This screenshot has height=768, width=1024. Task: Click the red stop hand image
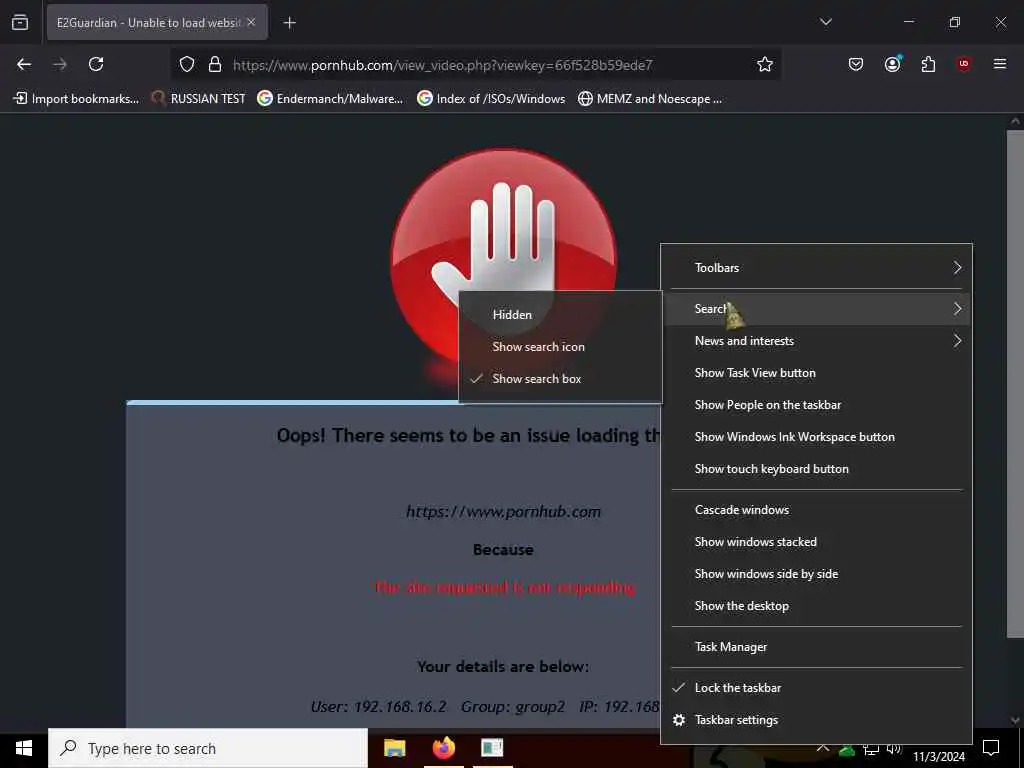pos(504,261)
